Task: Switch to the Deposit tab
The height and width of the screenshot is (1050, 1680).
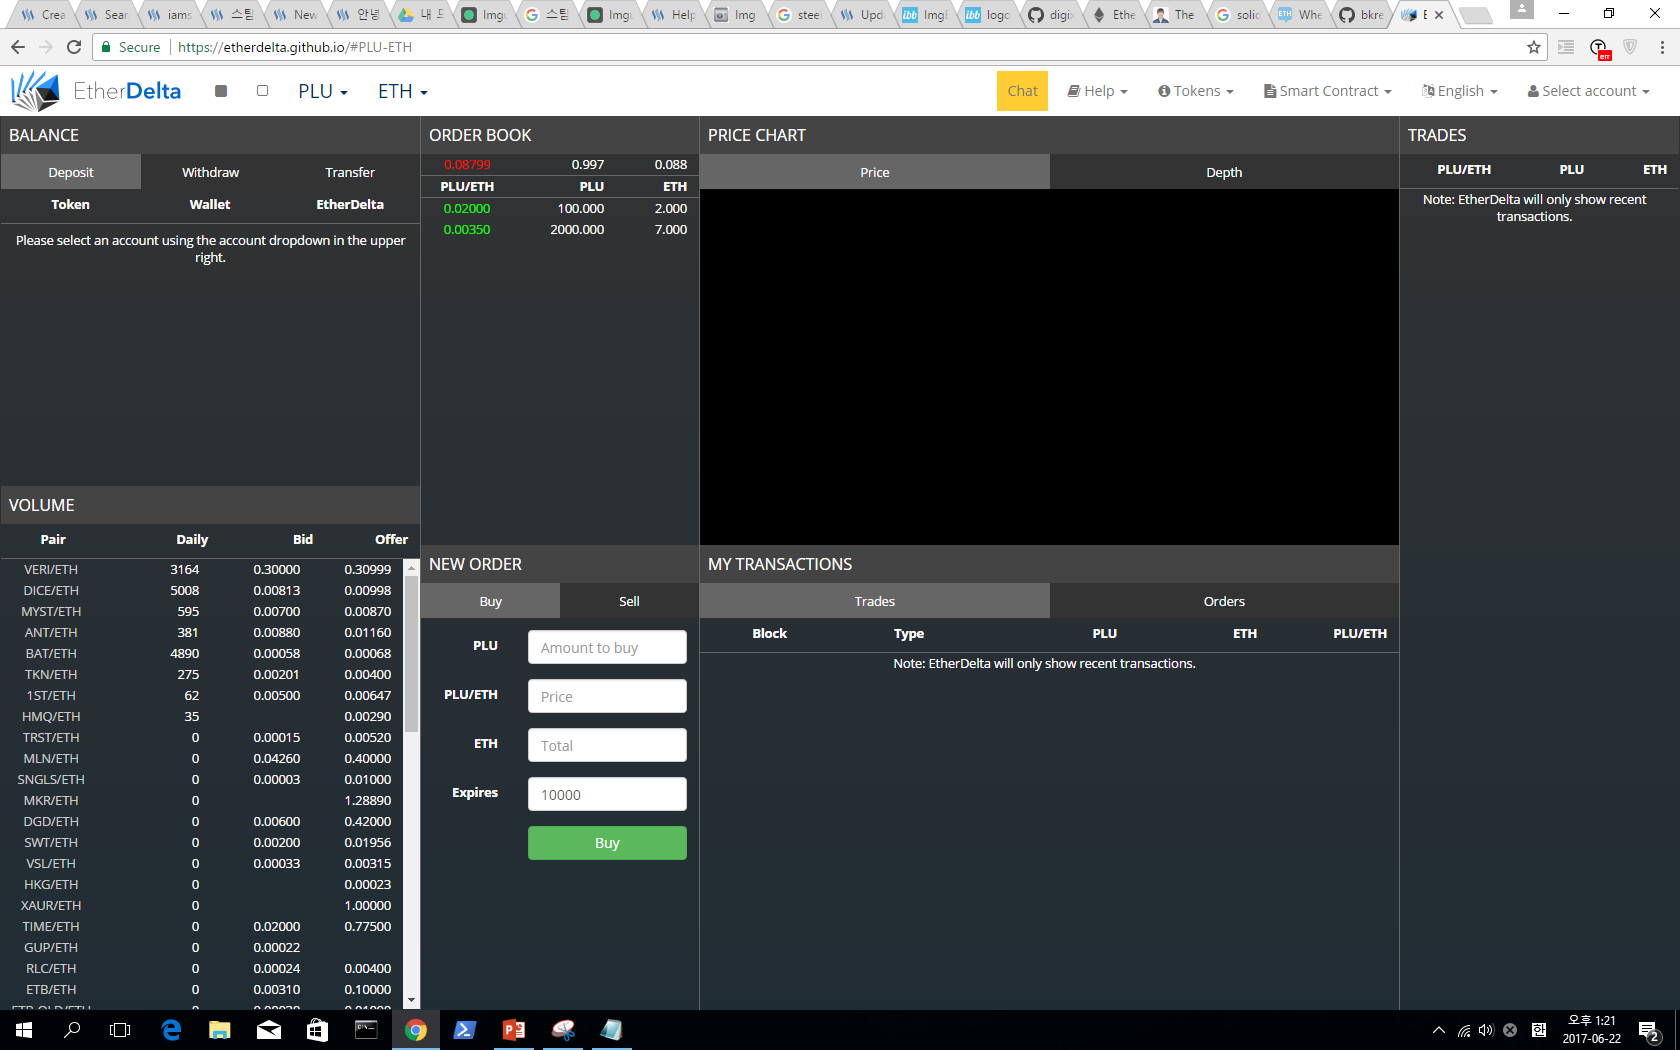Action: pyautogui.click(x=70, y=172)
